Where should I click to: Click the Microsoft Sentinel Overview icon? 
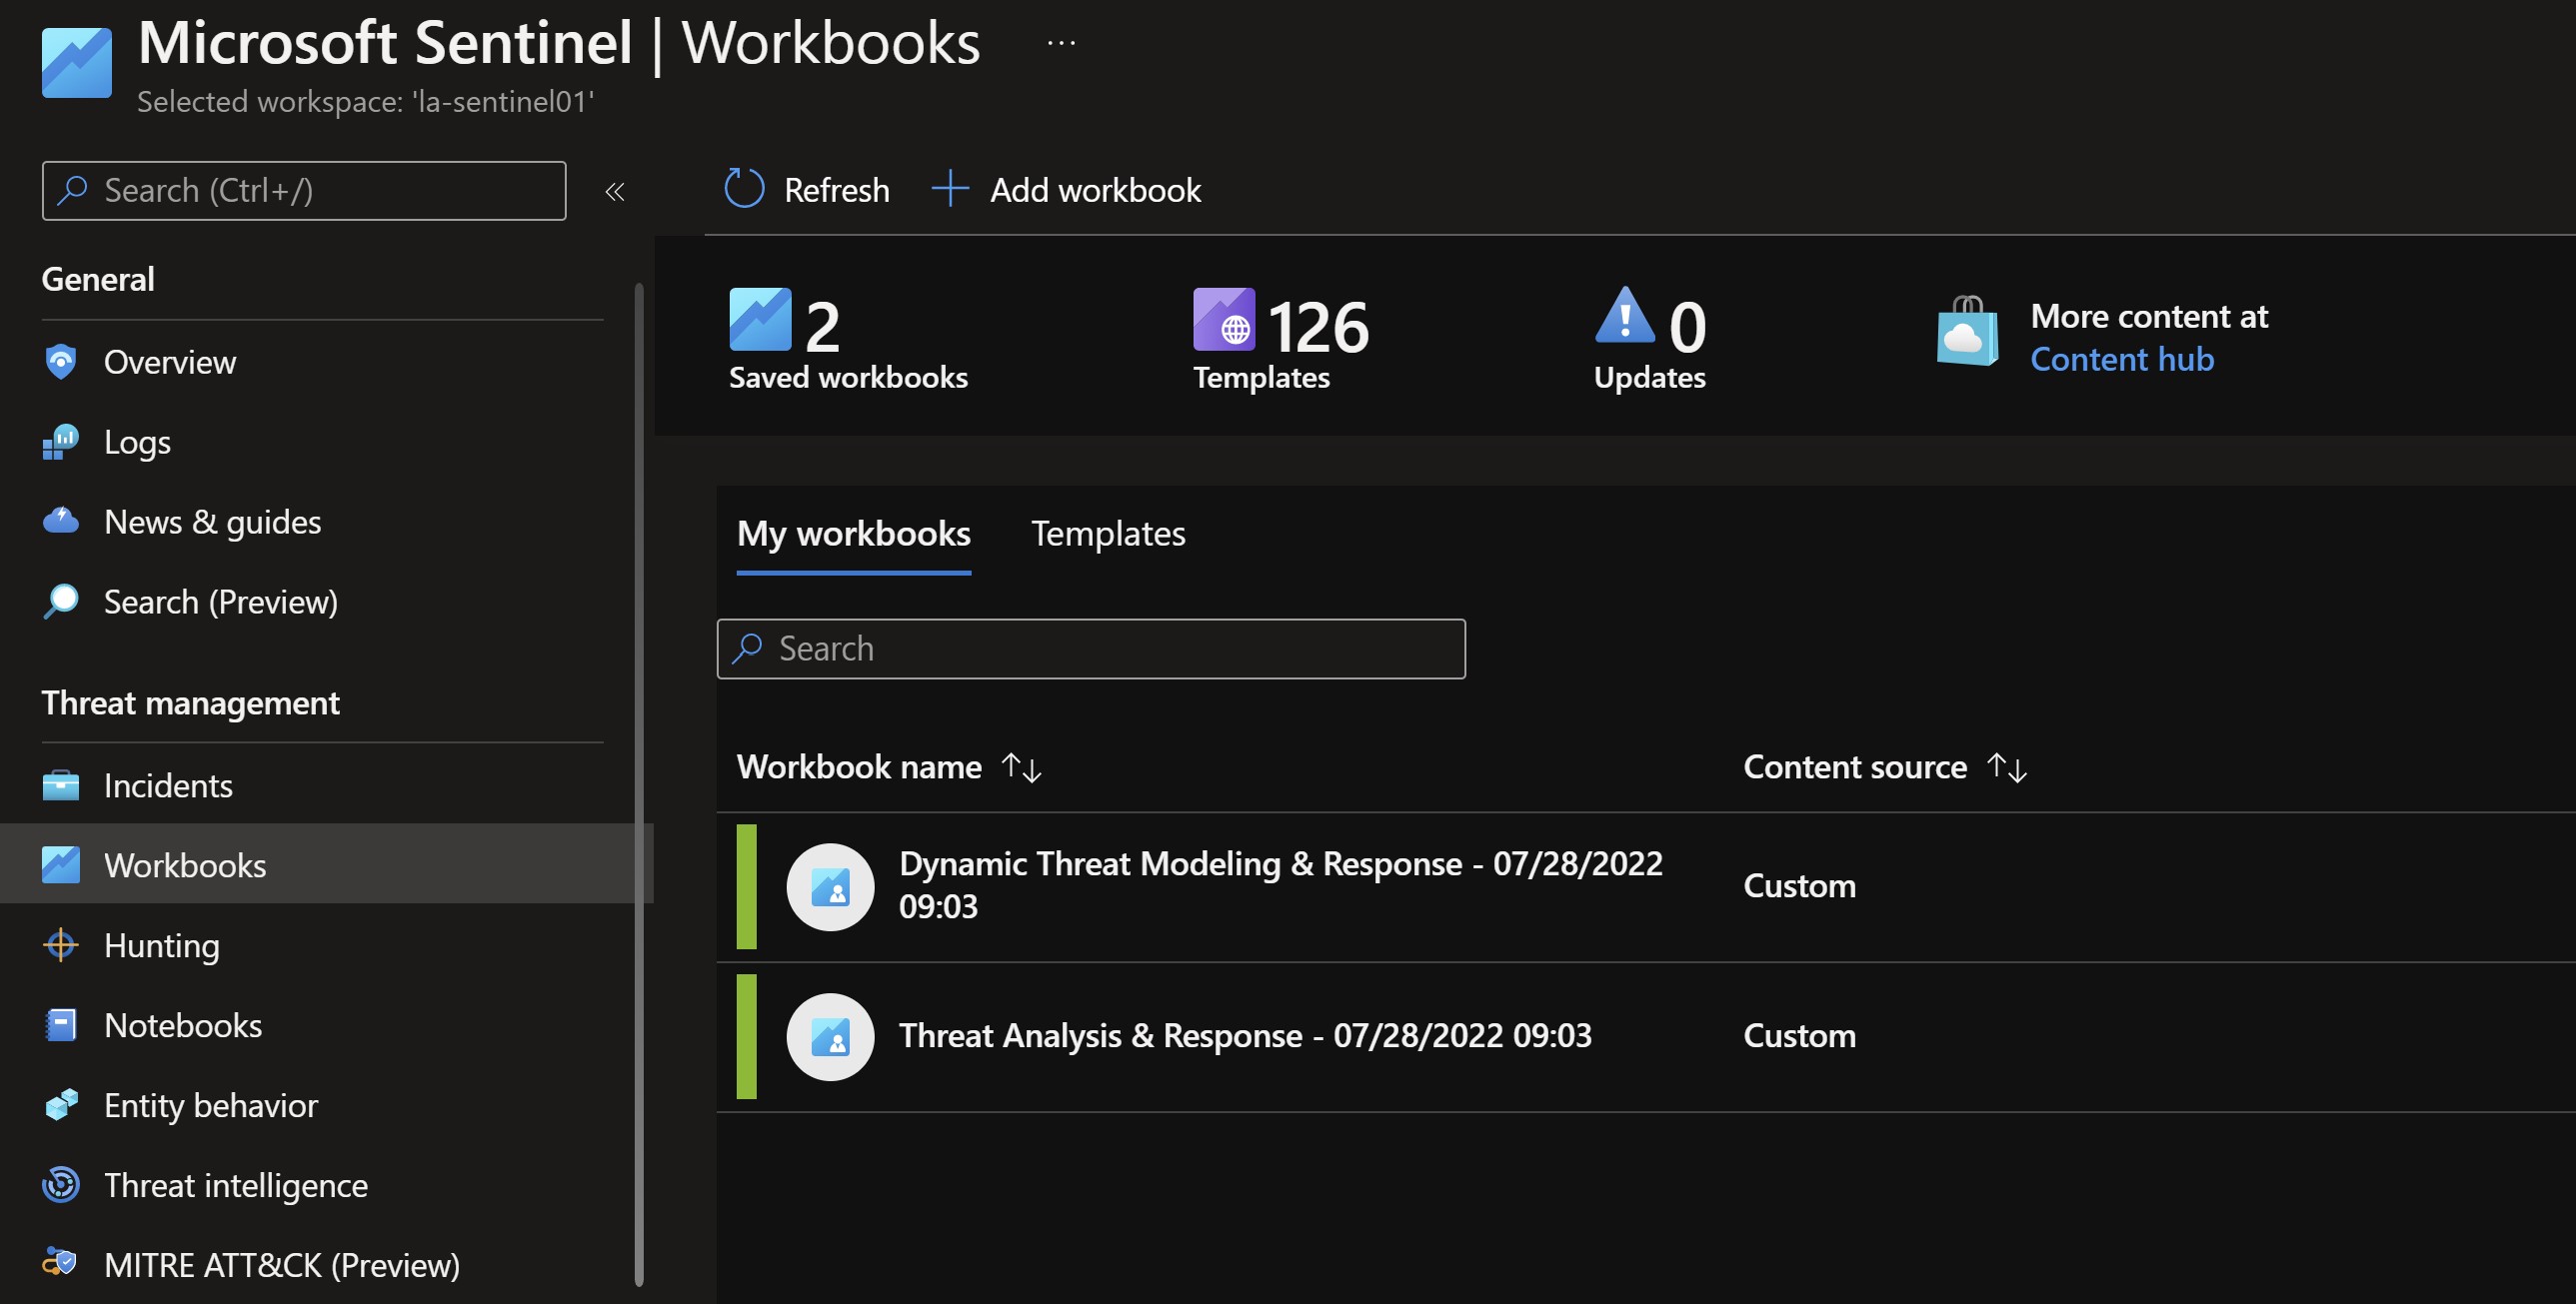point(60,356)
